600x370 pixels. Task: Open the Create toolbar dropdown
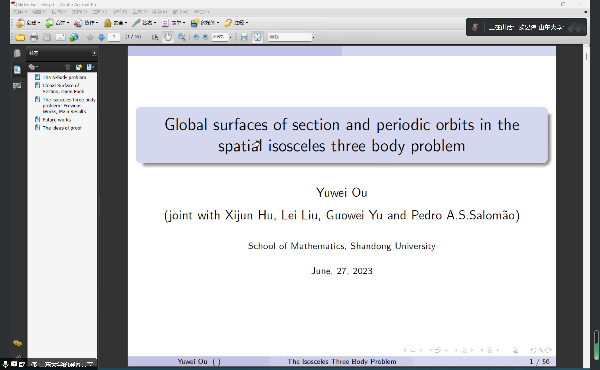coord(28,23)
